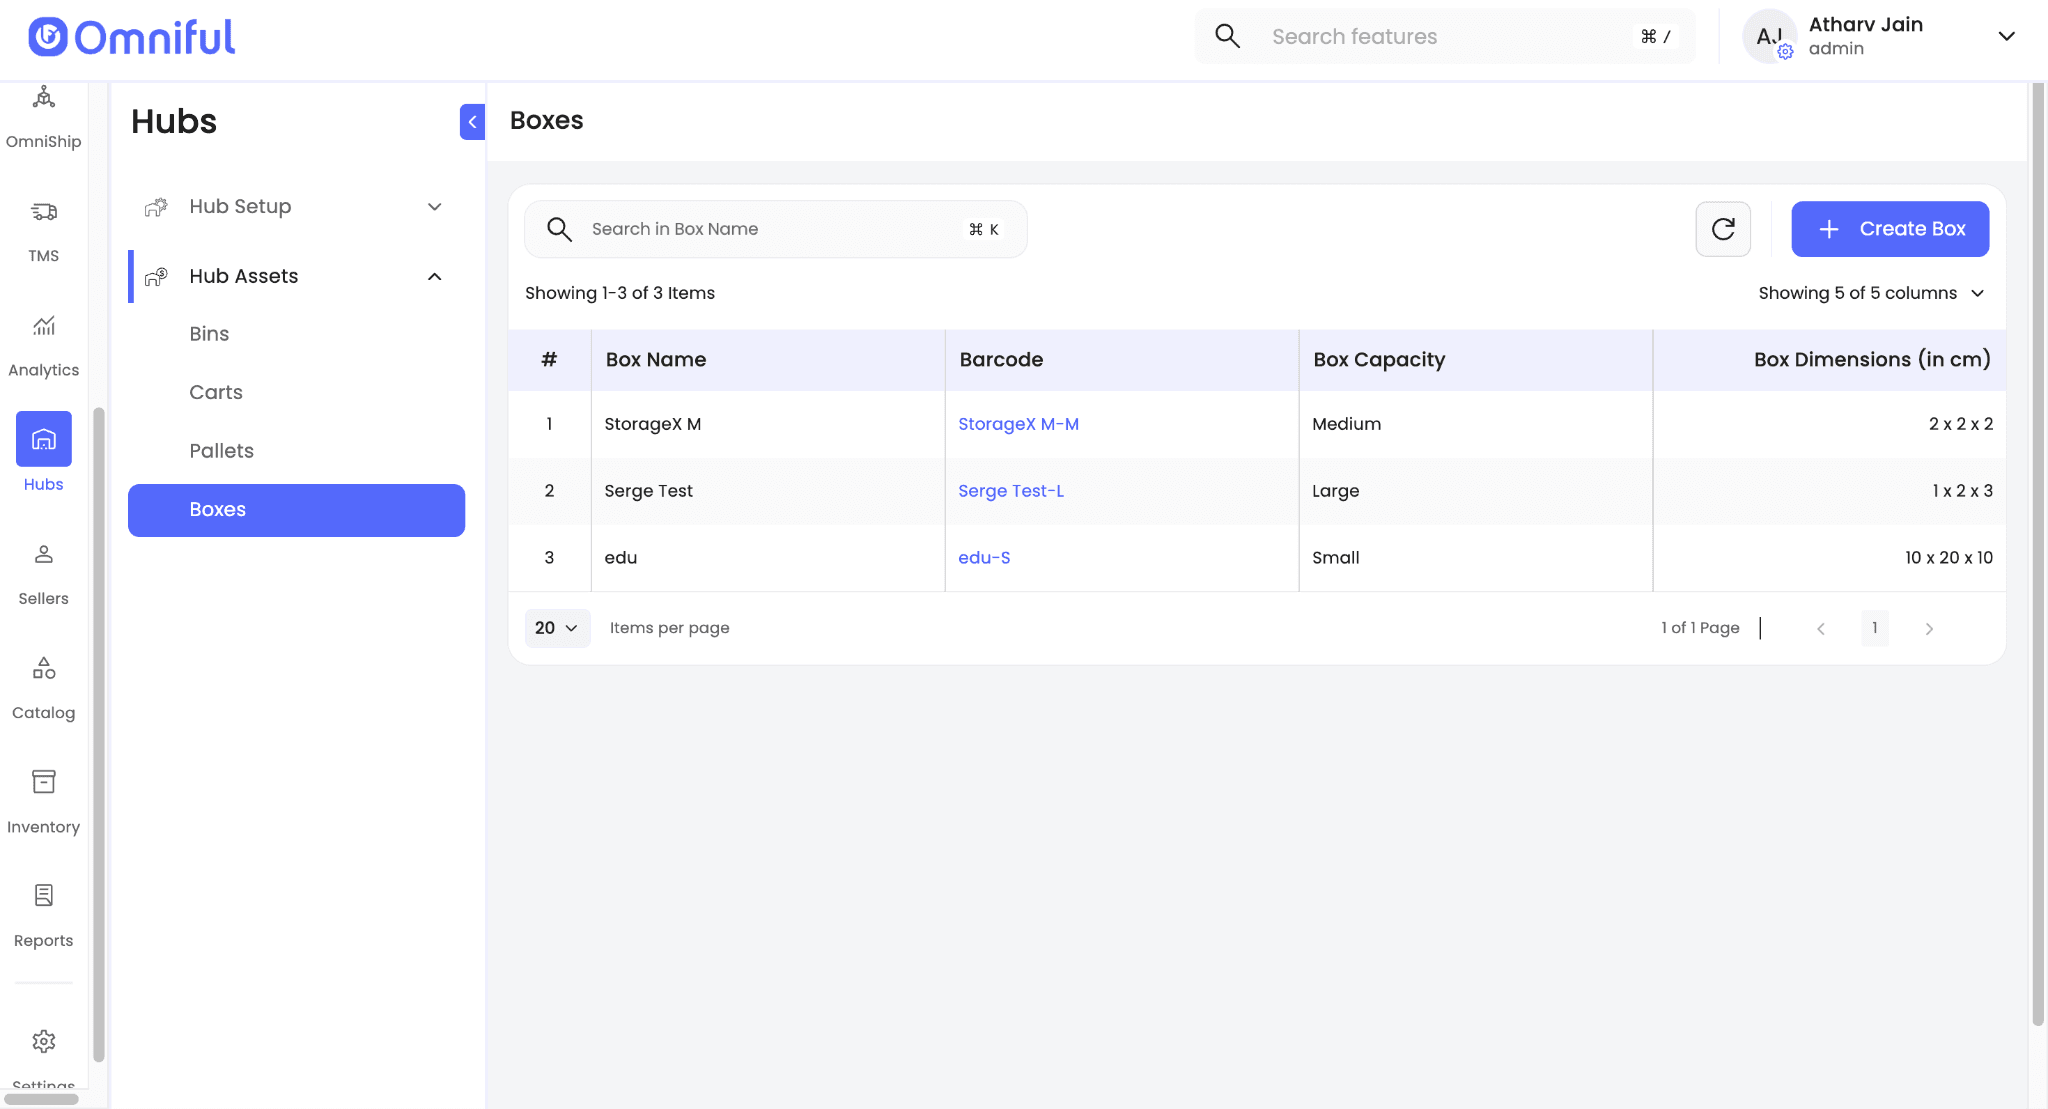Click the Create Box button
This screenshot has width=2048, height=1109.
(x=1889, y=229)
